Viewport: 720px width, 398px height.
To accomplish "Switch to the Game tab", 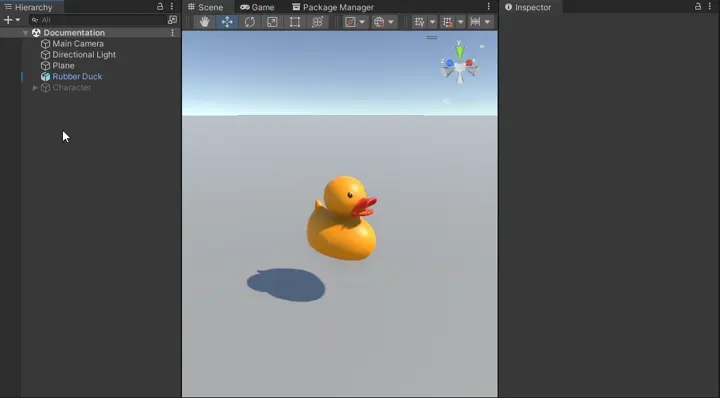I will 257,7.
